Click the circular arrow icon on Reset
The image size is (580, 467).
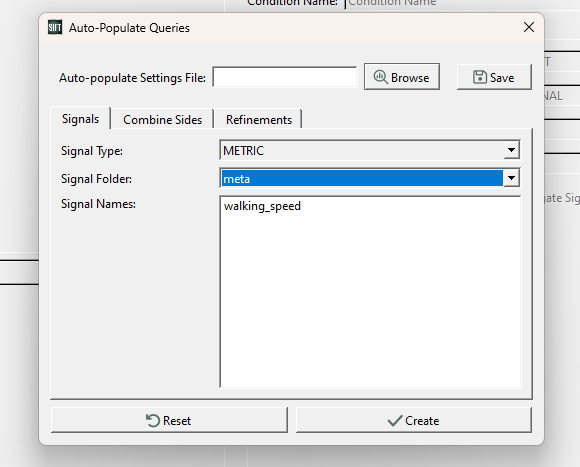153,420
